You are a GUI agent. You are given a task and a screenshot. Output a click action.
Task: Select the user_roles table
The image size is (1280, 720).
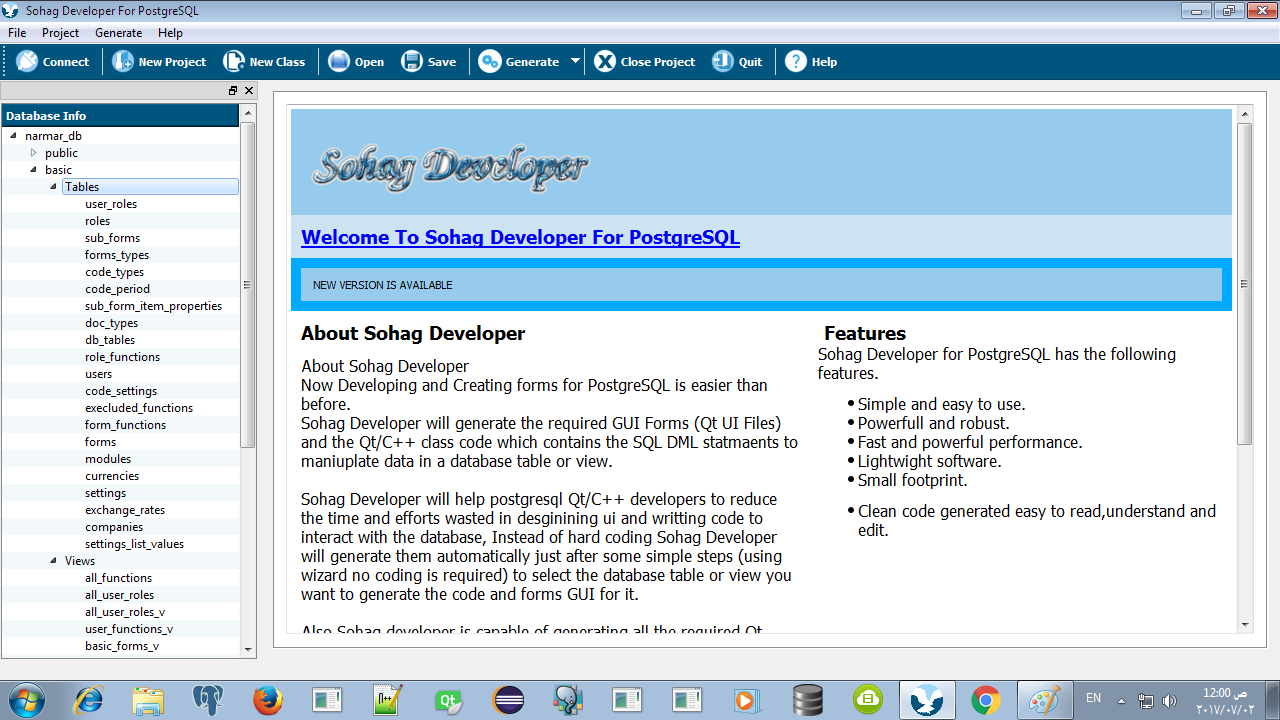[x=111, y=204]
